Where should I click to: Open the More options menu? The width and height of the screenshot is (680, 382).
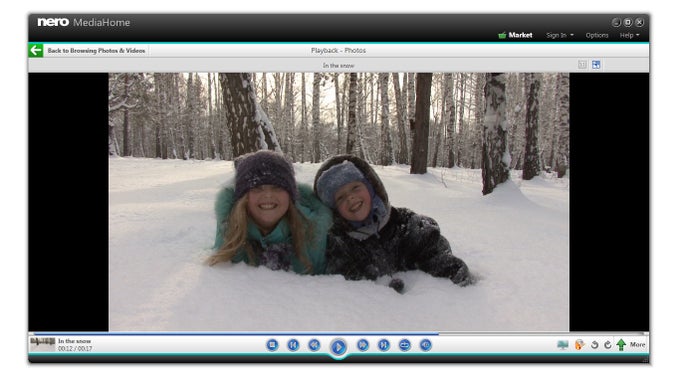click(637, 345)
